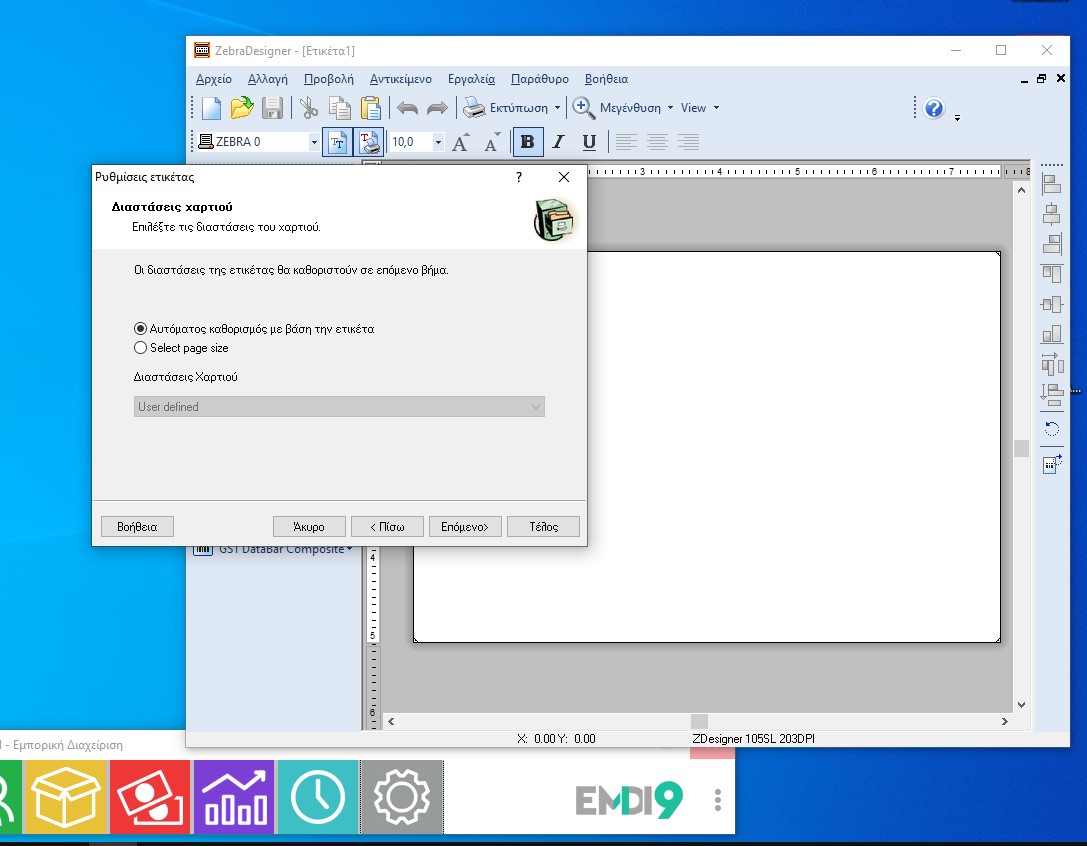The image size is (1087, 846).
Task: Click the vertical scrollbar up arrow
Action: pyautogui.click(x=1021, y=190)
